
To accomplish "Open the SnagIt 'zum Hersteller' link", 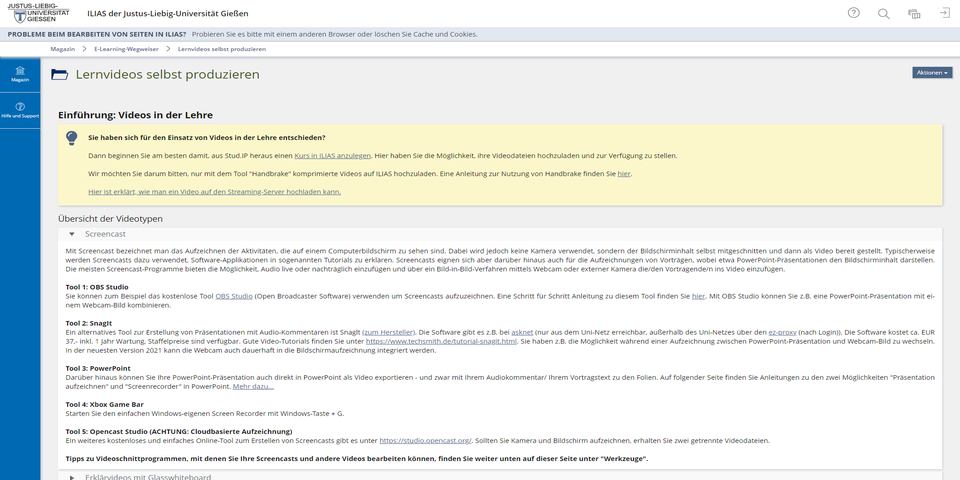I will pyautogui.click(x=389, y=332).
